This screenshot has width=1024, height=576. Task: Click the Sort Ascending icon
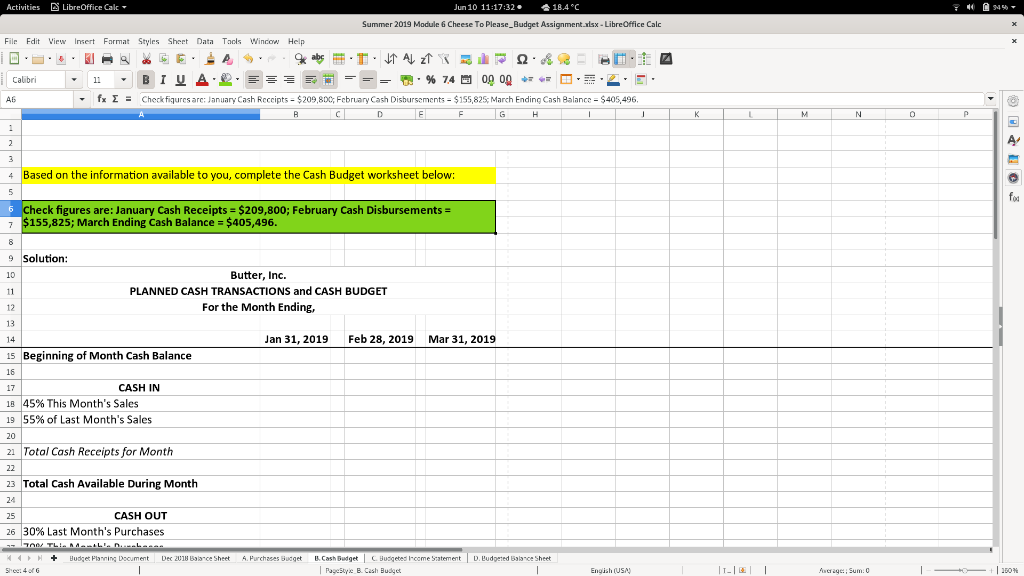(410, 59)
